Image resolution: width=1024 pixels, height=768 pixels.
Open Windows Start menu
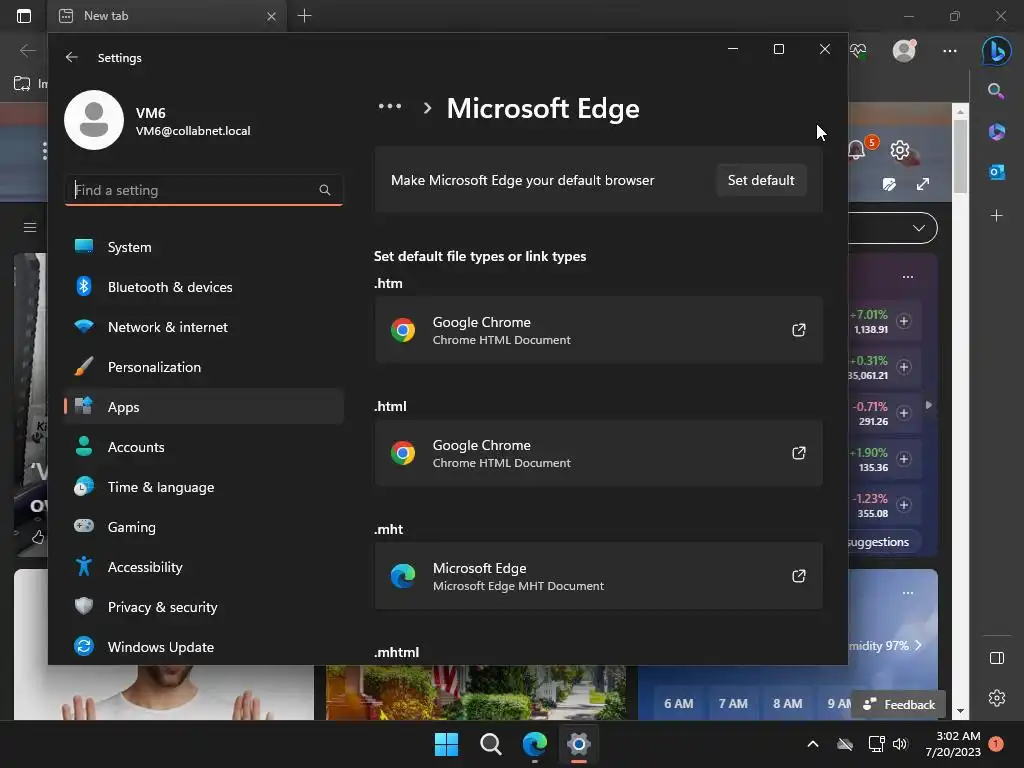coord(447,744)
